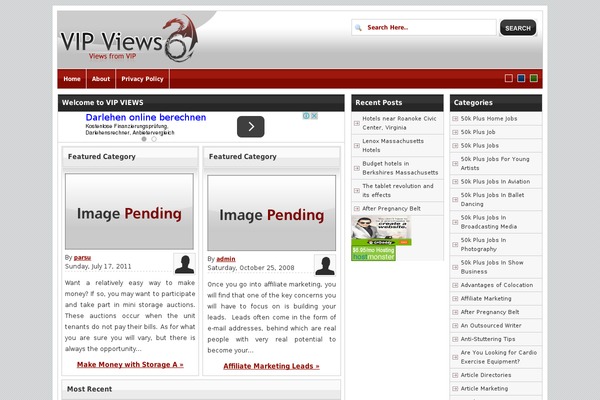Open 50k Plus Jobs In Ballet Dancing
This screenshot has width=600, height=400.
pyautogui.click(x=492, y=199)
